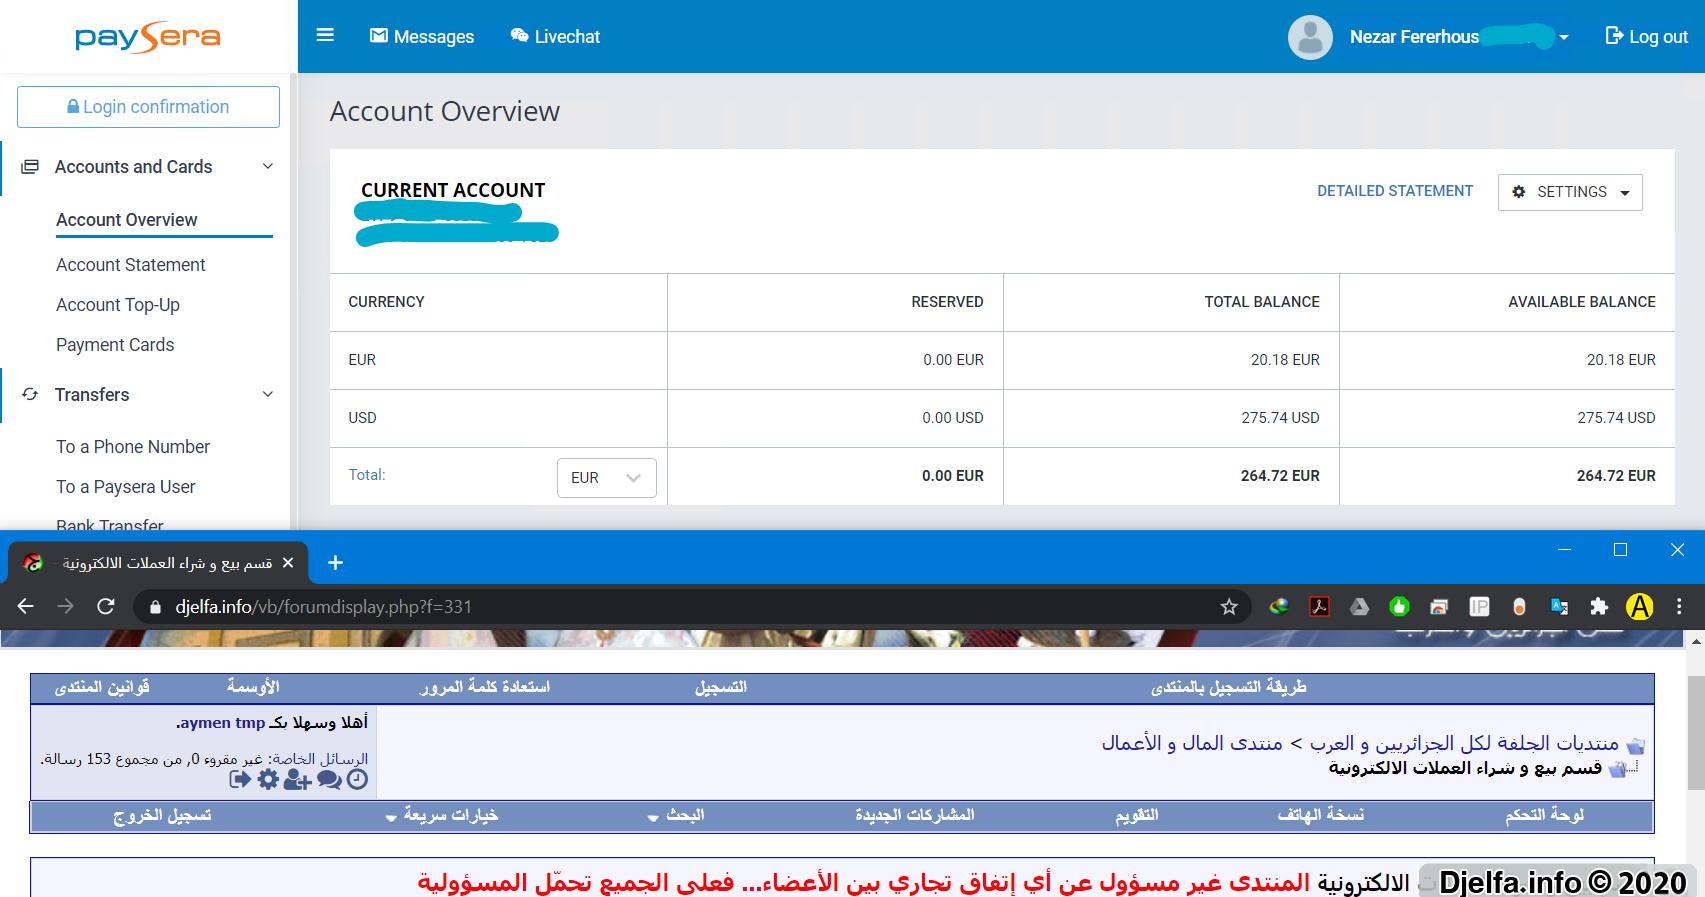This screenshot has width=1705, height=897.
Task: Open forum الأوسمة badges link
Action: (253, 688)
